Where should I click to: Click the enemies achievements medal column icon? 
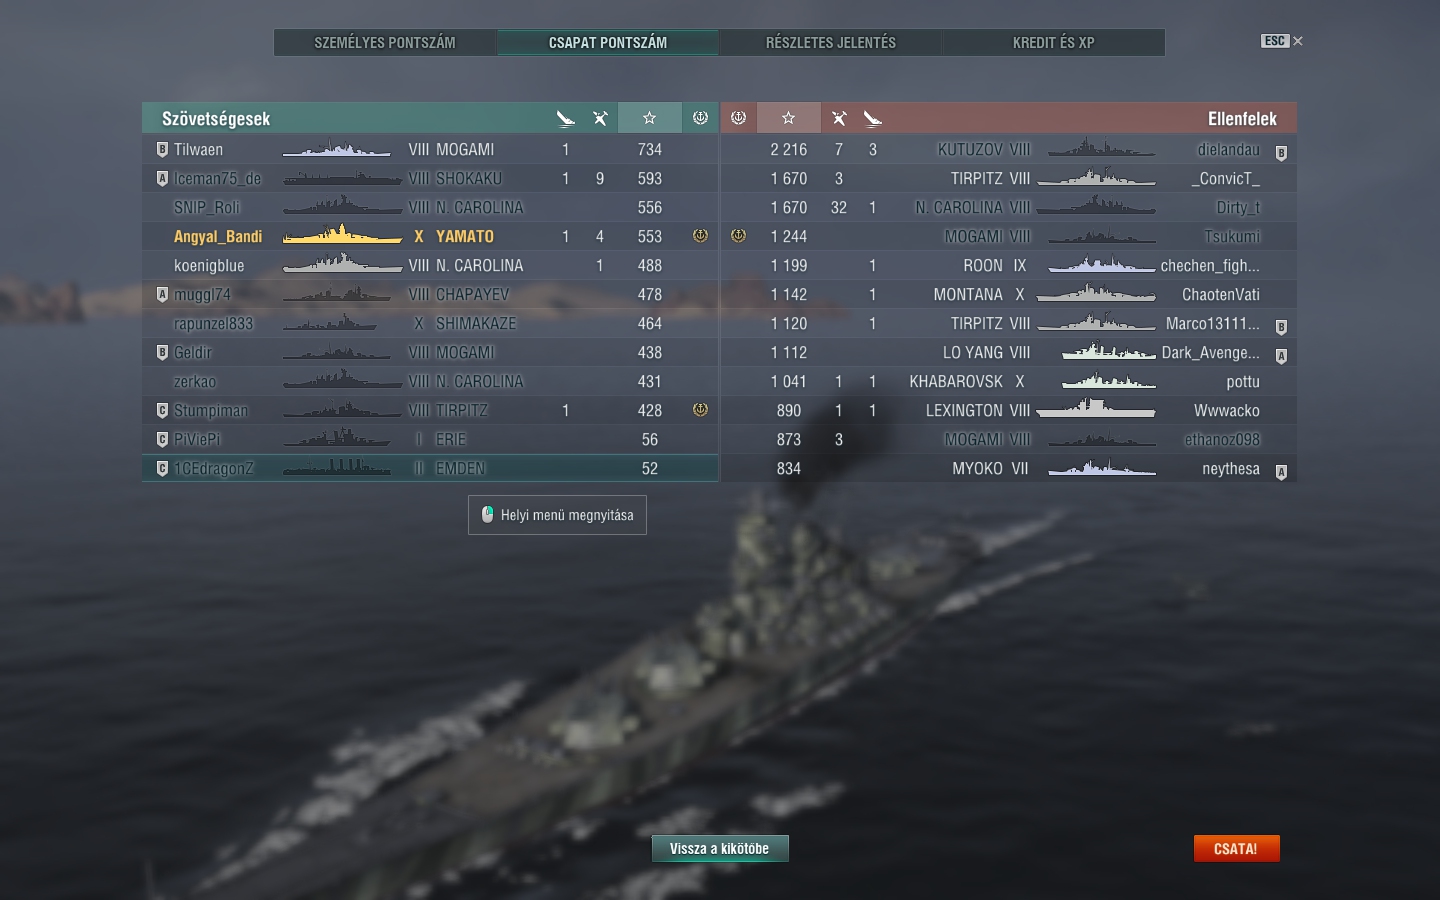pyautogui.click(x=738, y=118)
